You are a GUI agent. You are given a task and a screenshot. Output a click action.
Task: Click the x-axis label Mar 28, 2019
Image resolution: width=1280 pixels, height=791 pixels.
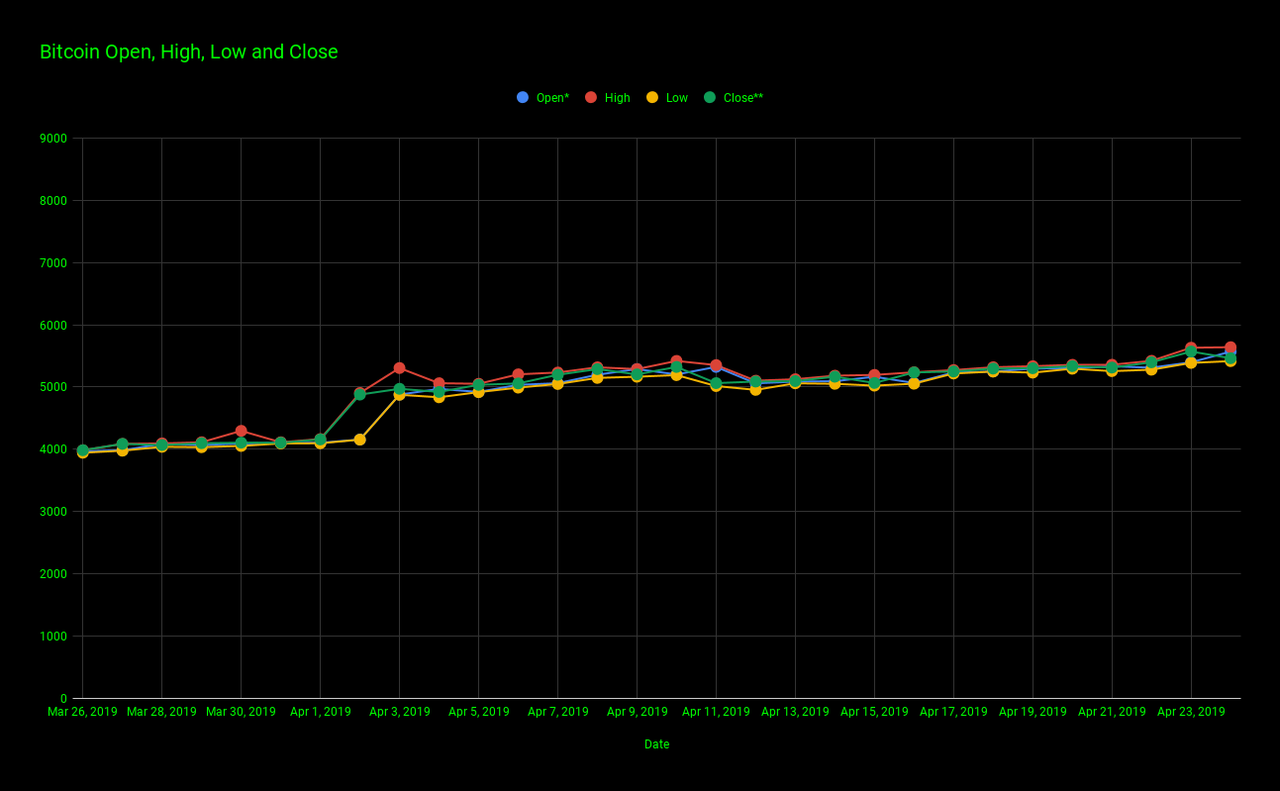(162, 712)
